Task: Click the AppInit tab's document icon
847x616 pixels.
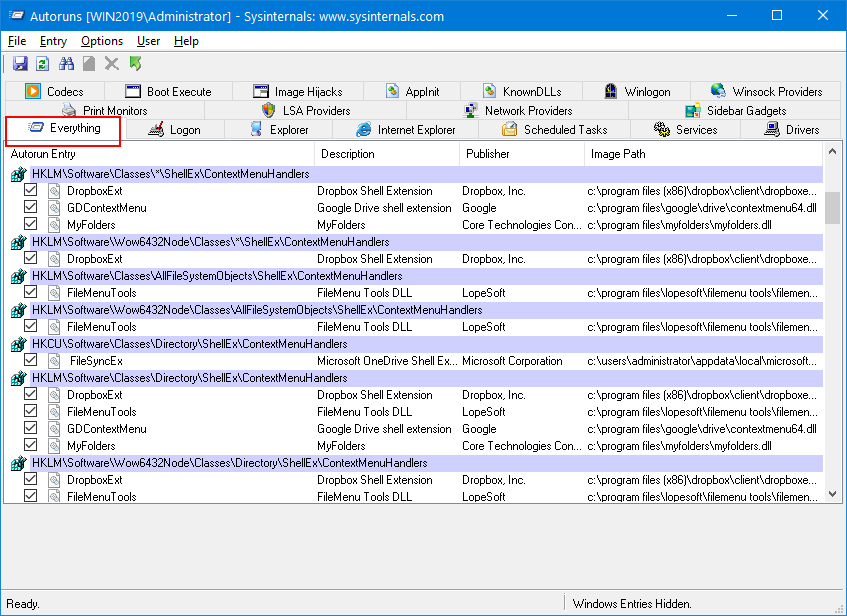Action: pyautogui.click(x=392, y=91)
